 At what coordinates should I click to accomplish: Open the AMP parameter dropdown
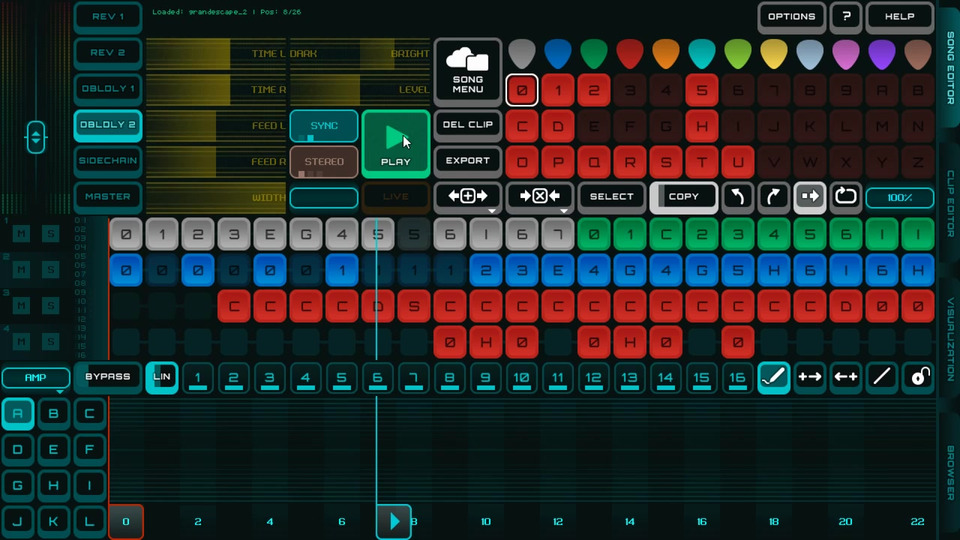[36, 378]
